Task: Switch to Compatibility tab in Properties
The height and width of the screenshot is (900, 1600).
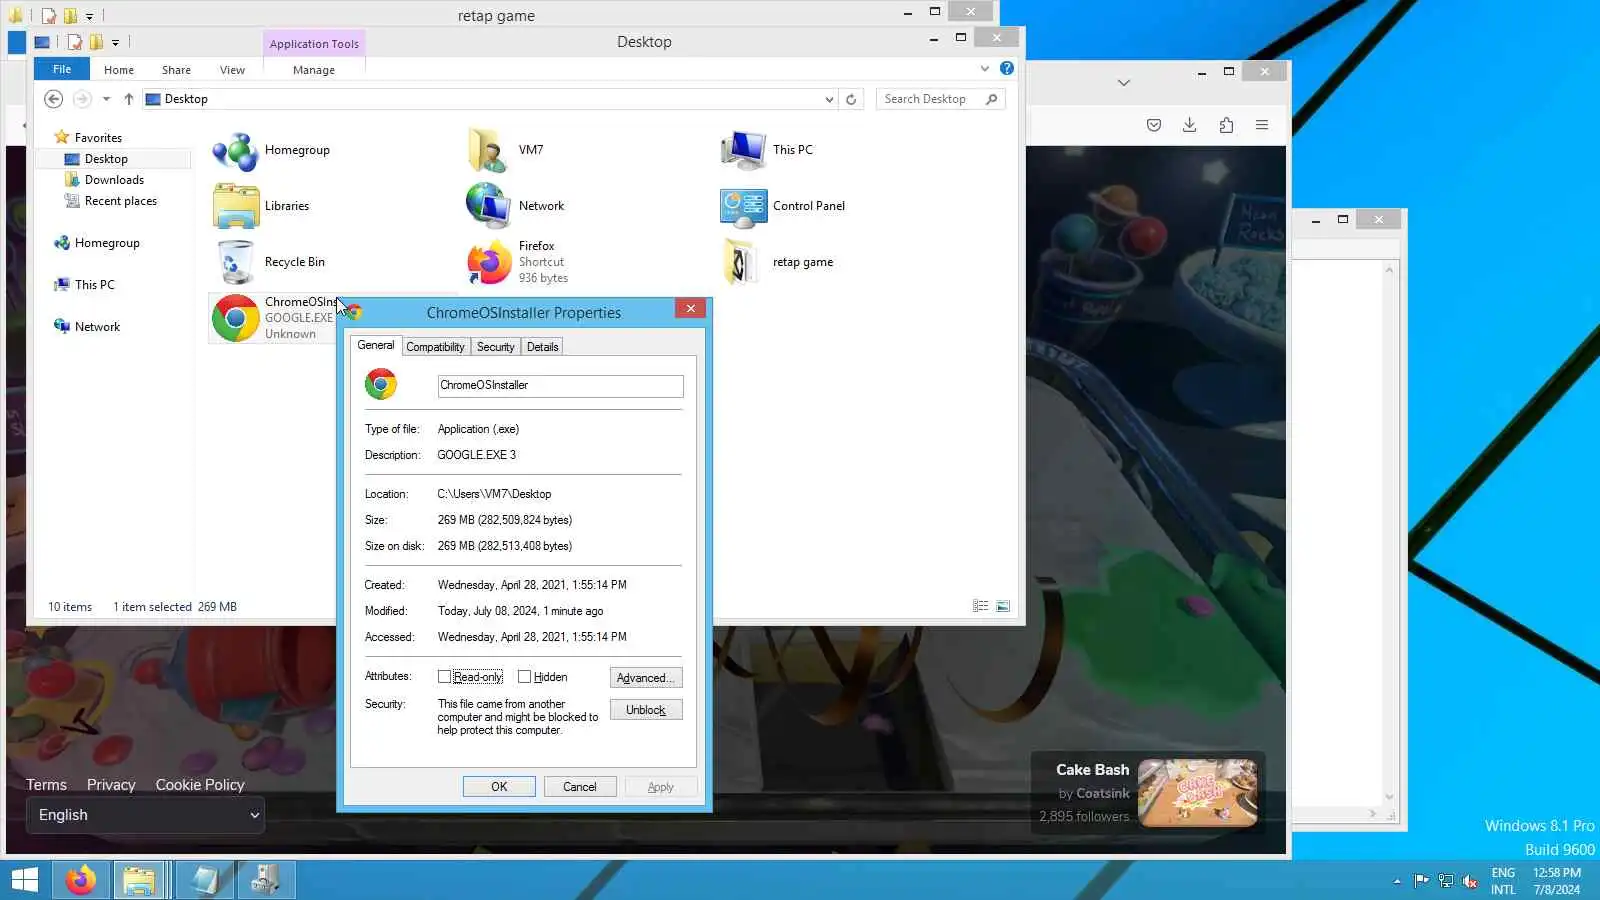Action: click(x=435, y=347)
